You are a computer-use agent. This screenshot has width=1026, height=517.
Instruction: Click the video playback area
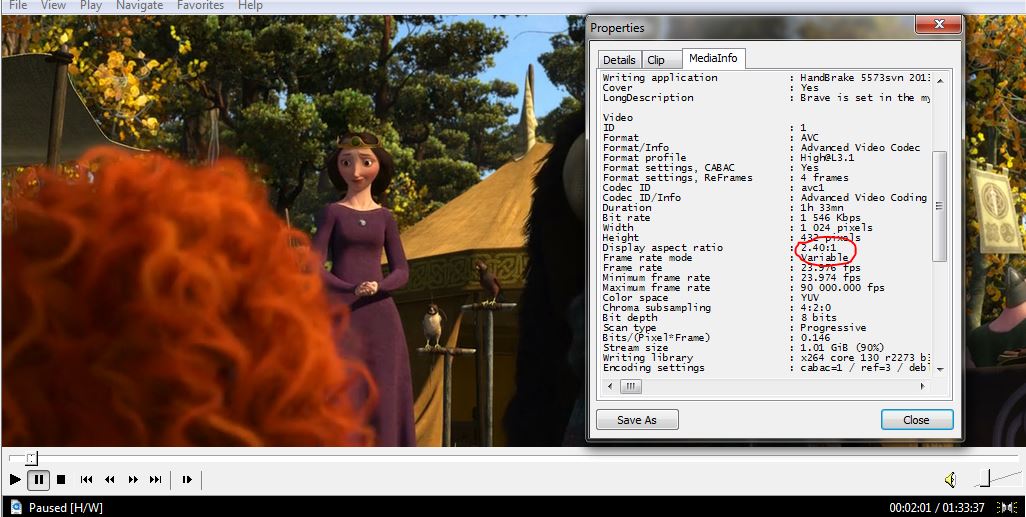tap(294, 229)
